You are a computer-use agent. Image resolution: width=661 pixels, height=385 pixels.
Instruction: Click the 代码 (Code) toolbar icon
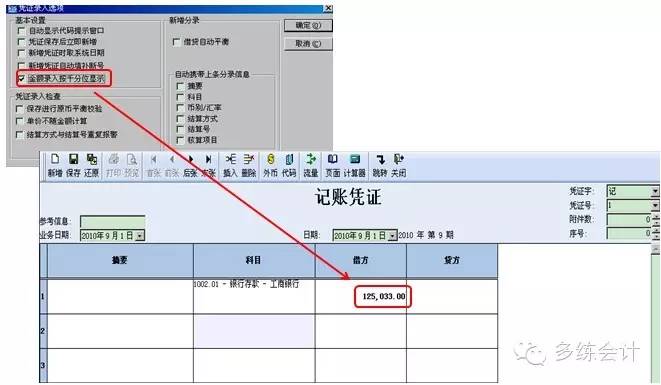click(x=289, y=165)
